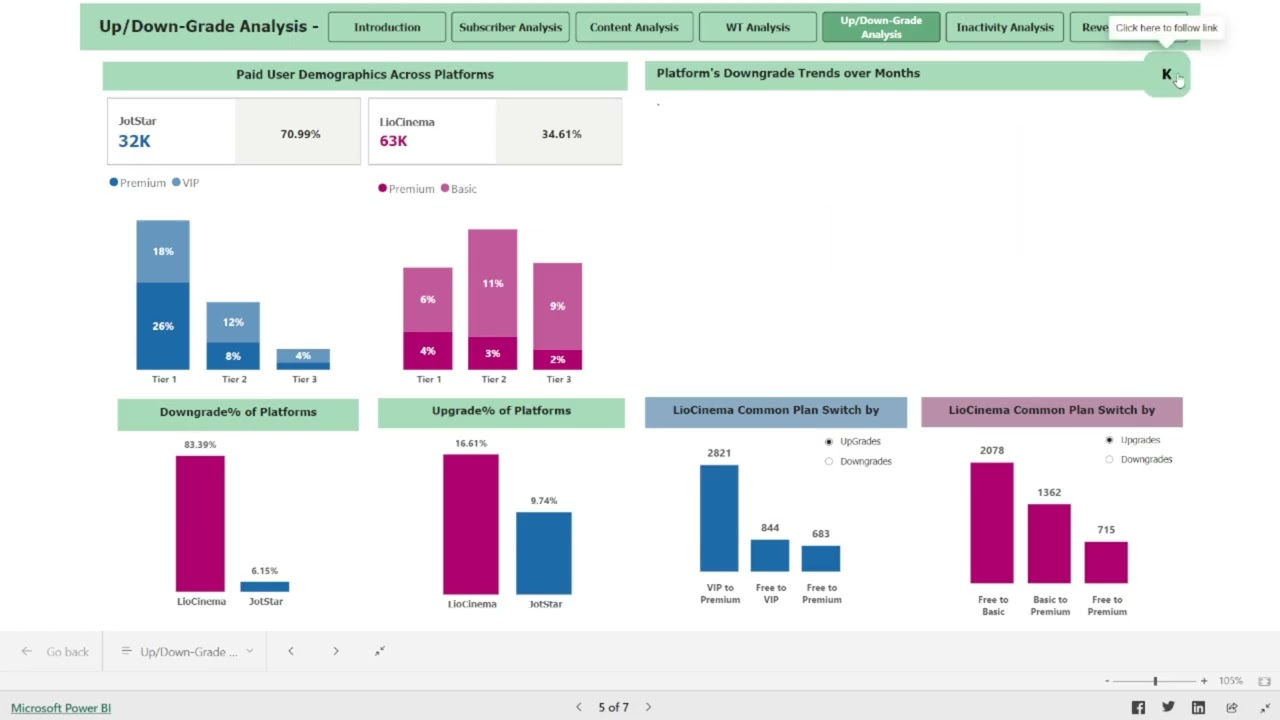Select JotStar Tier 2 8% Premium segment
The width and height of the screenshot is (1280, 720).
click(x=233, y=356)
